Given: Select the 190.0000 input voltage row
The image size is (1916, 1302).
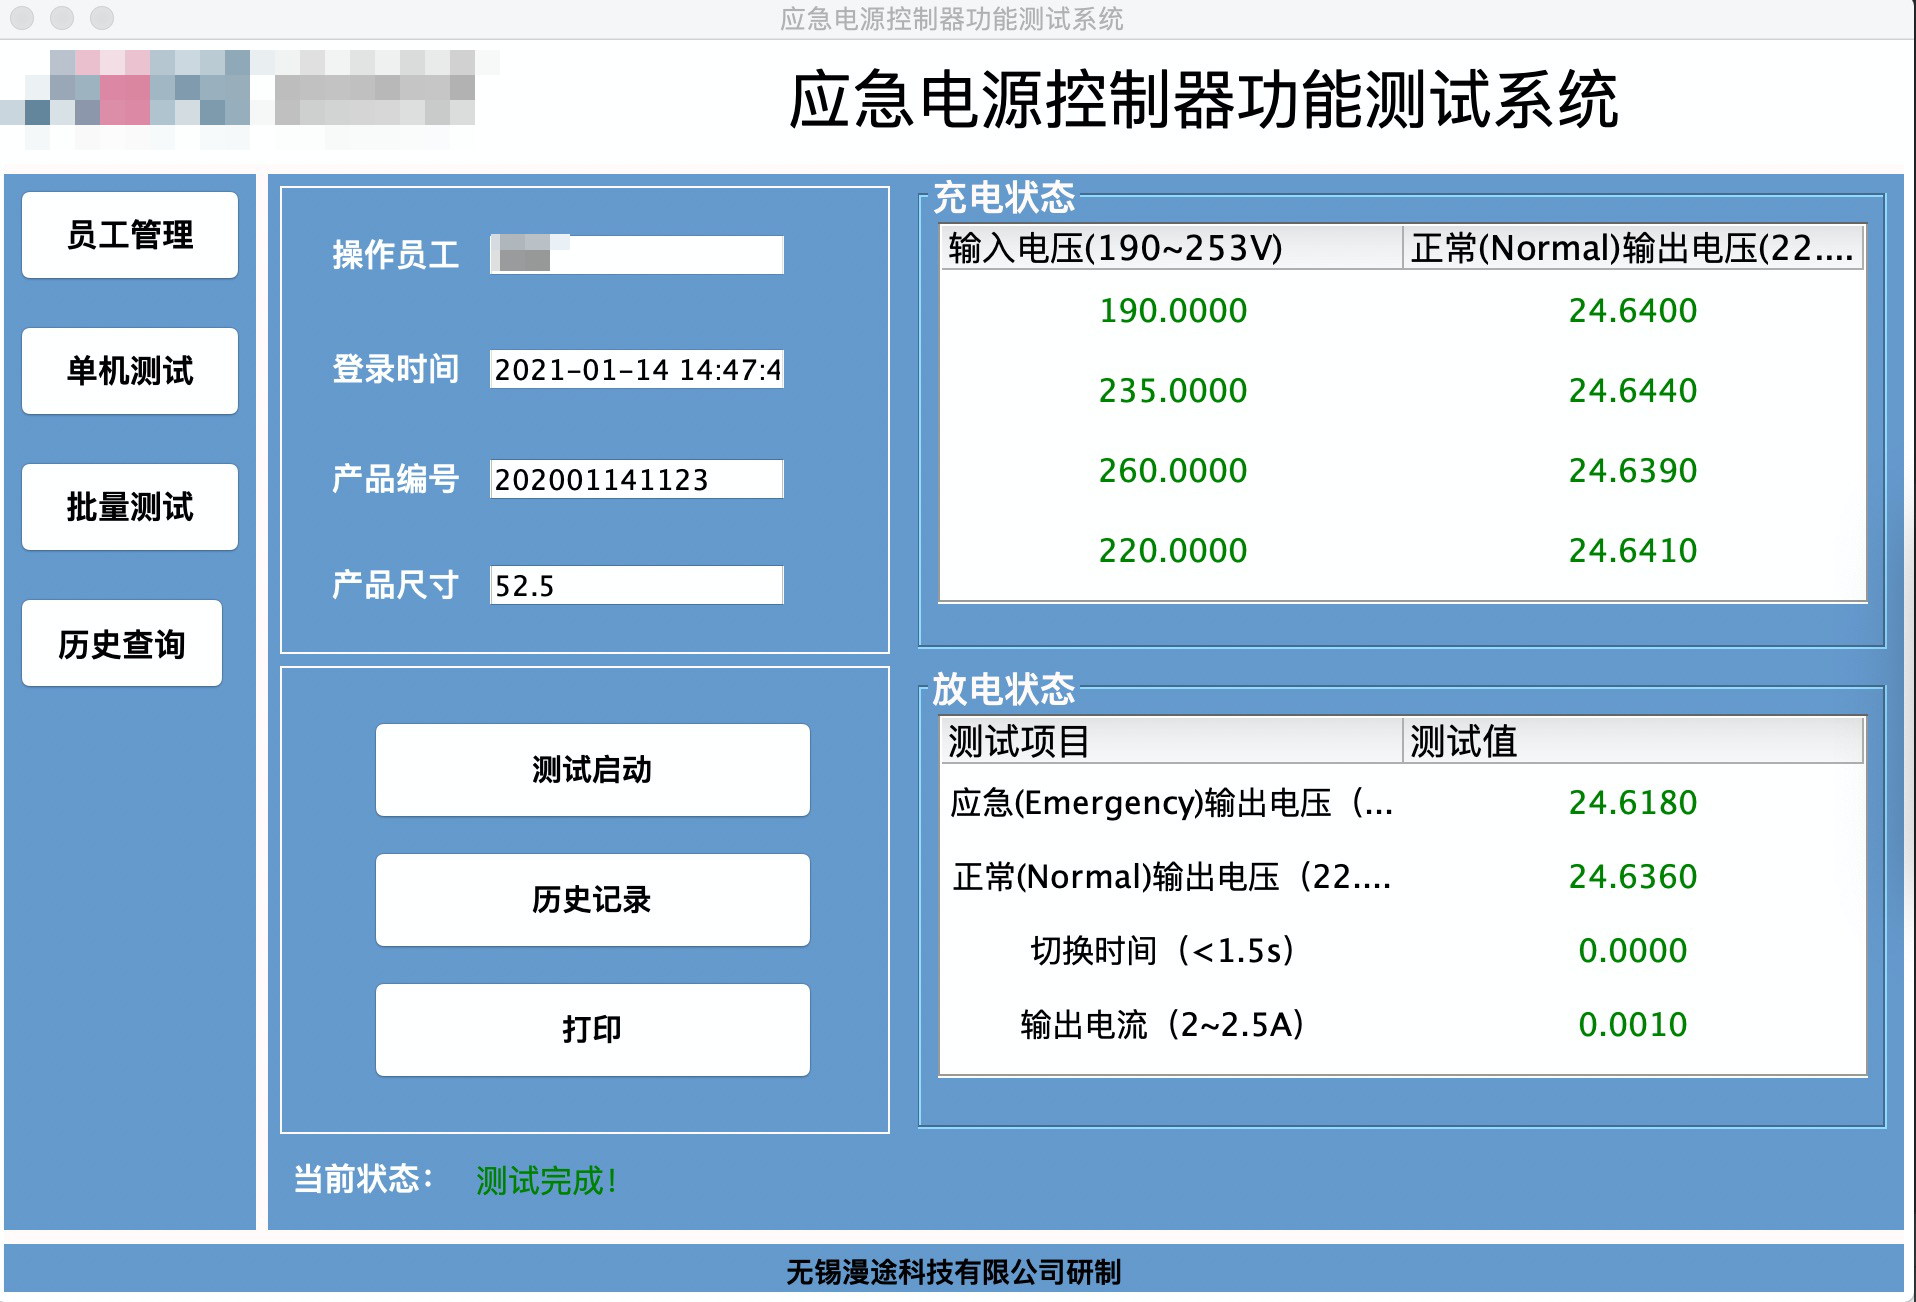Looking at the screenshot, I should 1173,311.
